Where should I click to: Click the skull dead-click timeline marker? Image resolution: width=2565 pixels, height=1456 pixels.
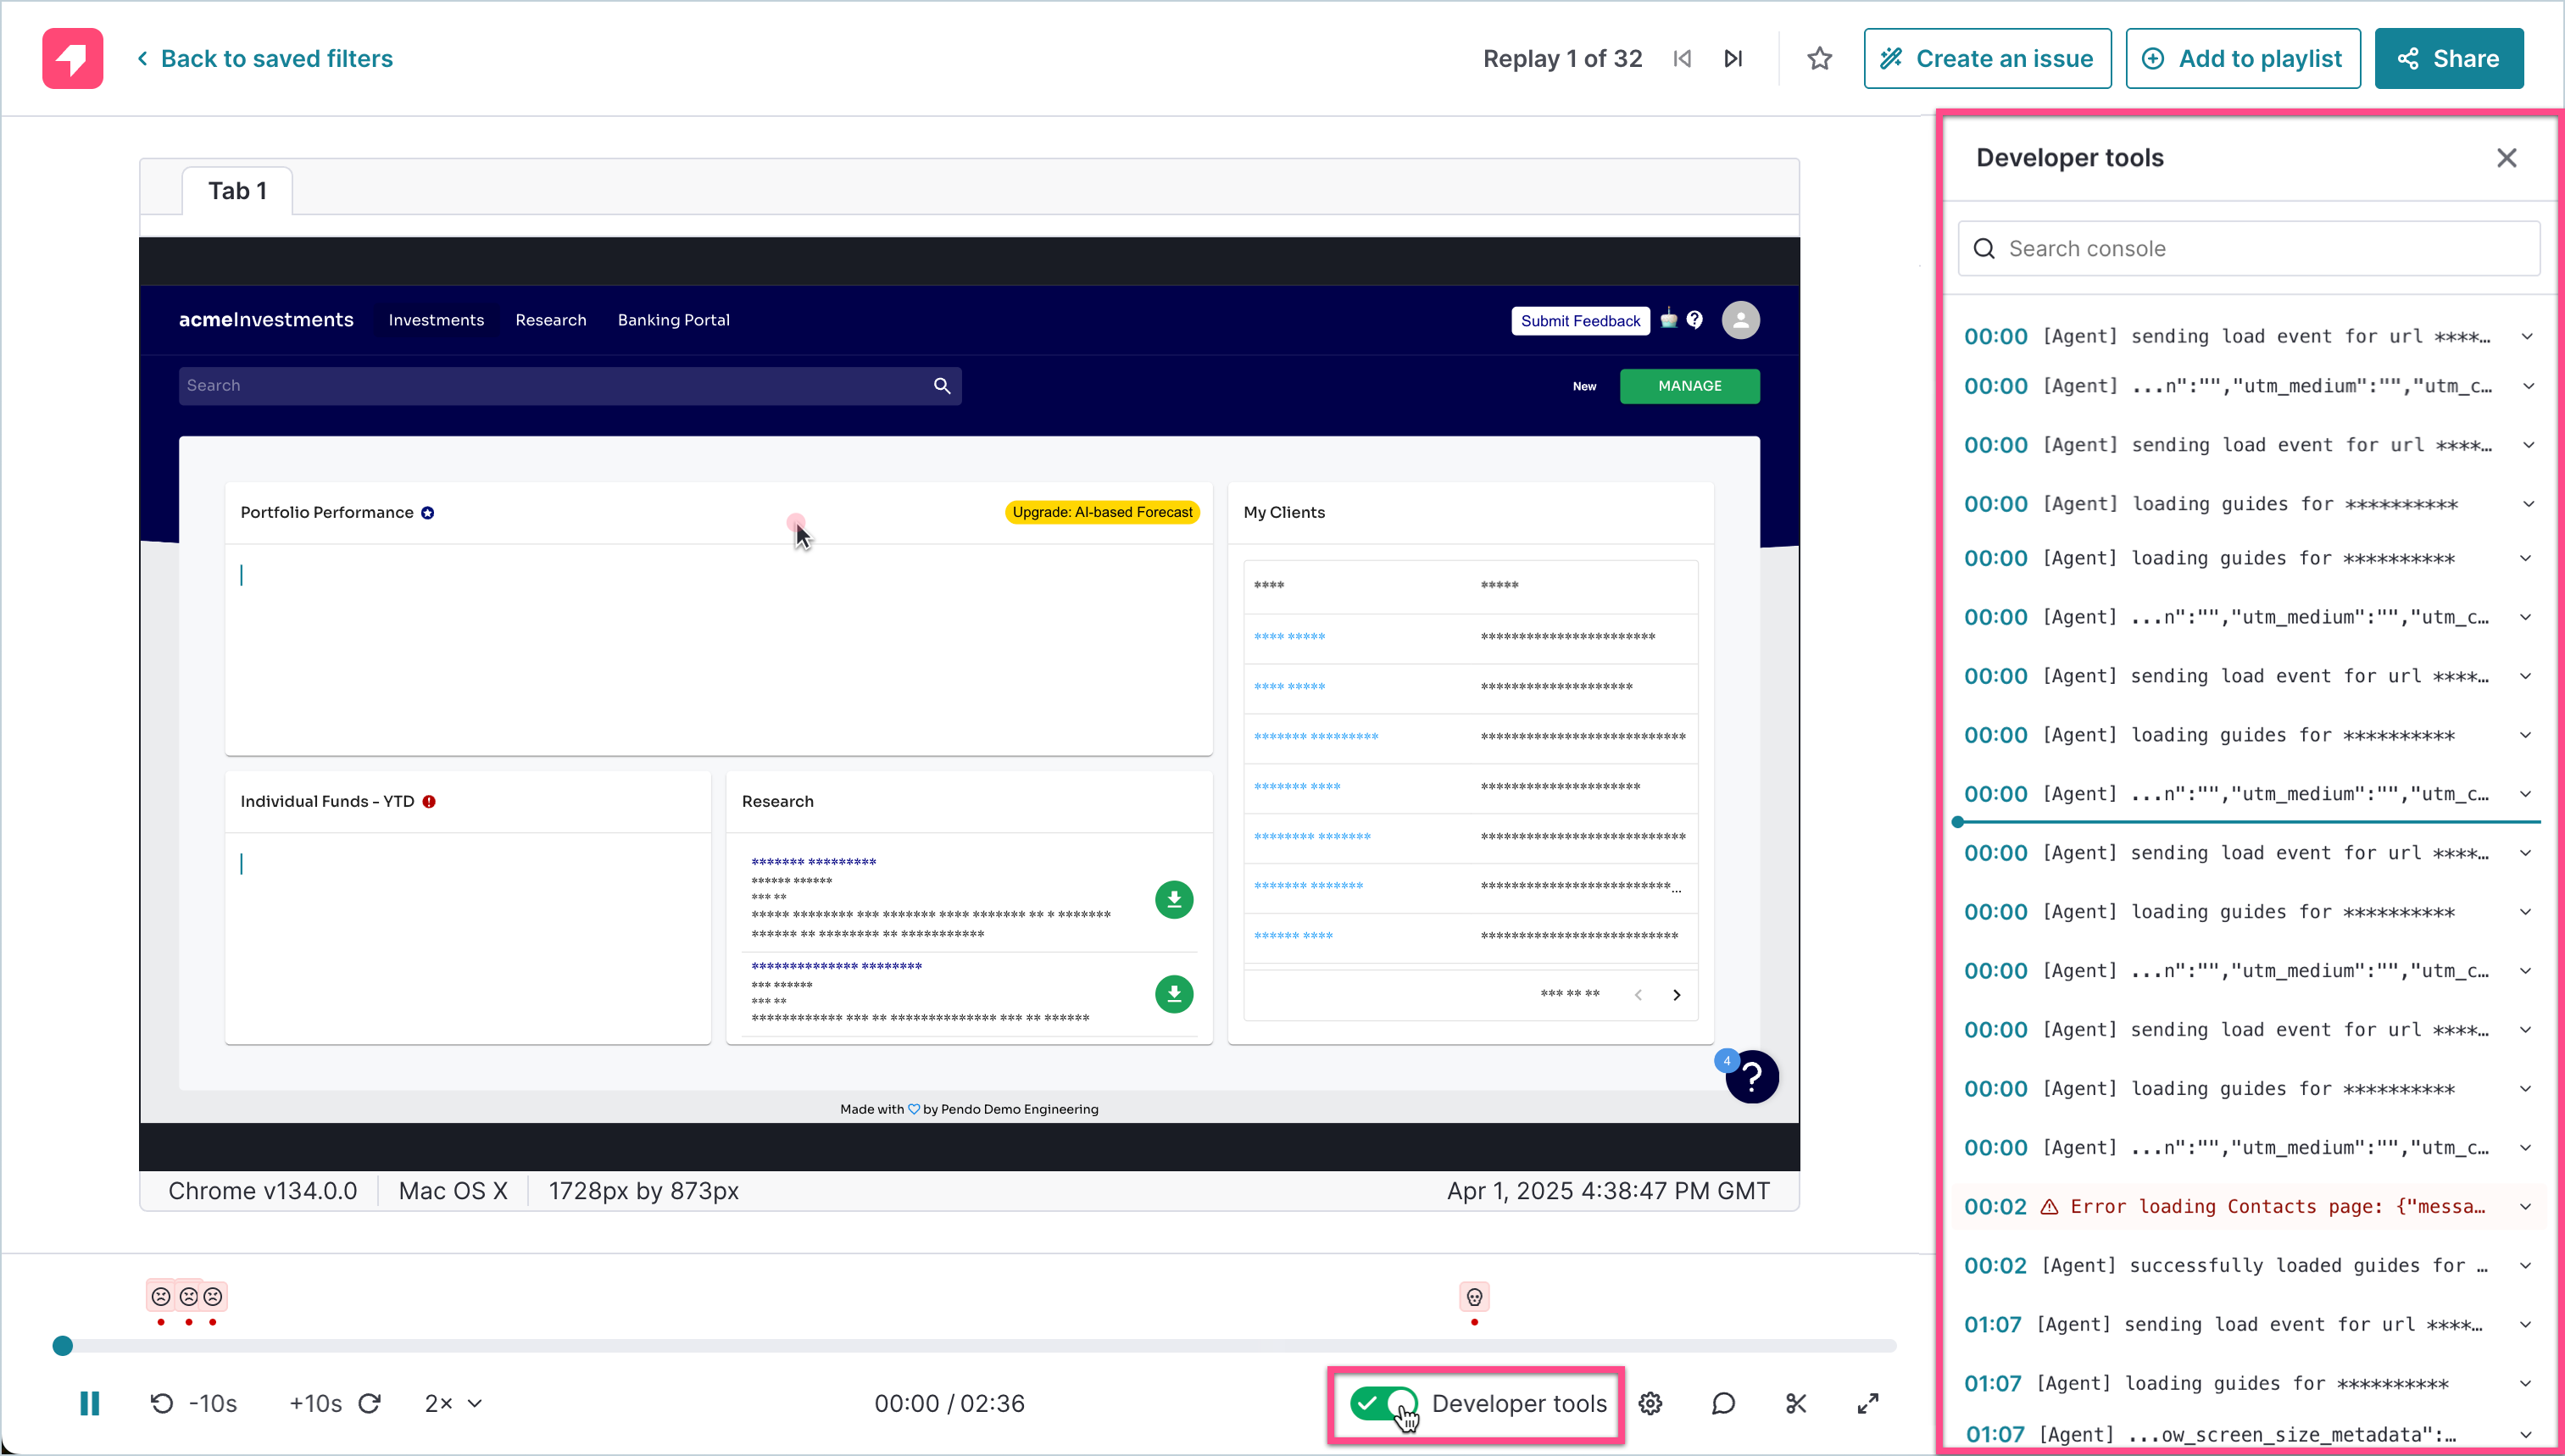(1475, 1297)
